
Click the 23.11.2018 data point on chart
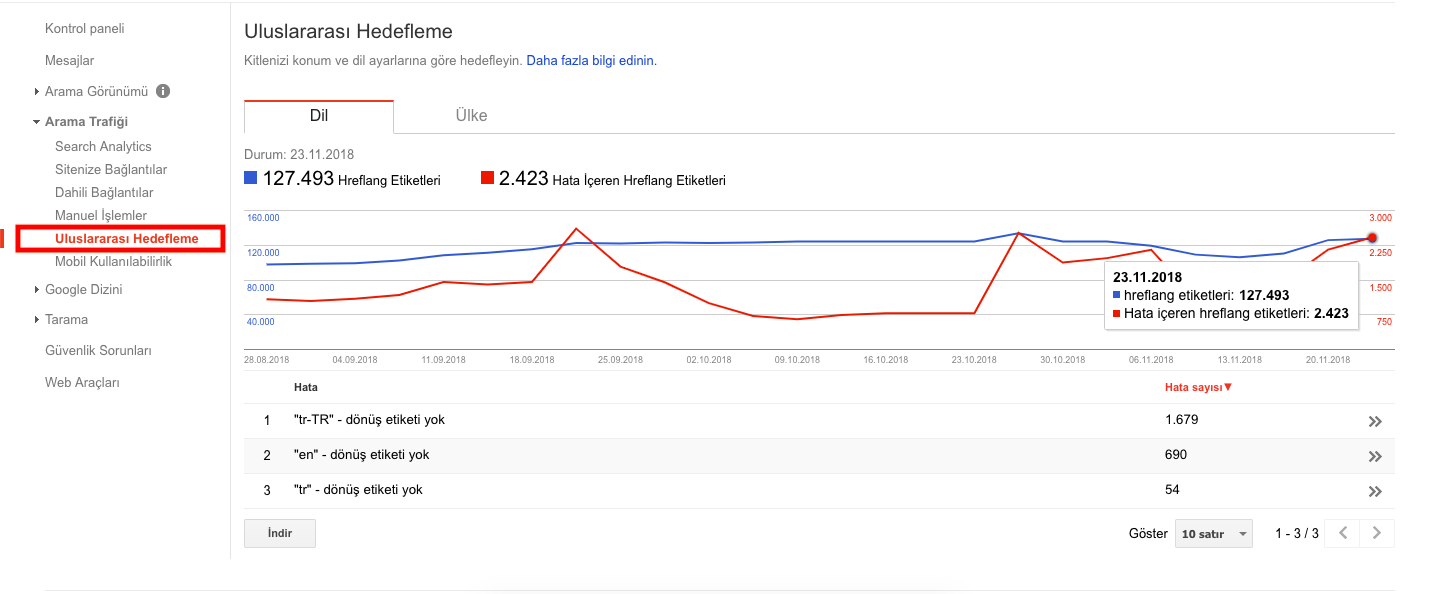click(1372, 238)
